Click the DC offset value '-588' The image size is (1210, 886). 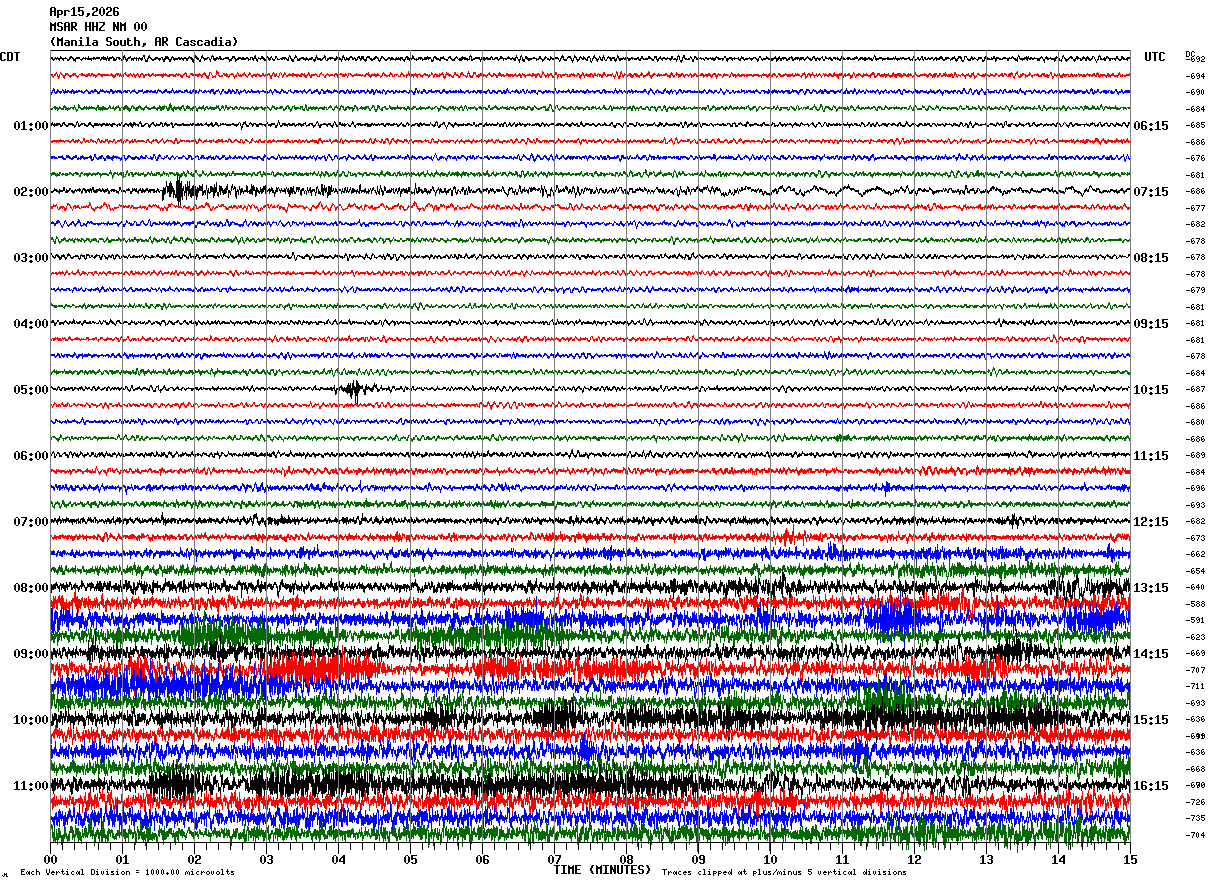1196,604
